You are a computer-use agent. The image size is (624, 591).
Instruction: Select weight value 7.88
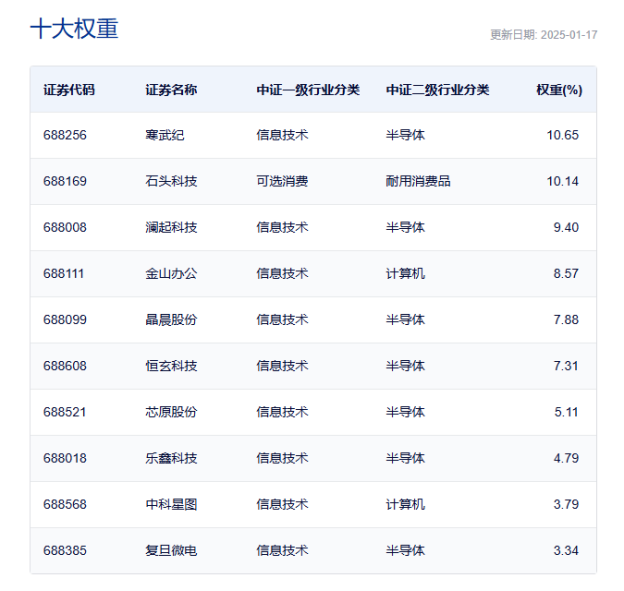point(566,320)
